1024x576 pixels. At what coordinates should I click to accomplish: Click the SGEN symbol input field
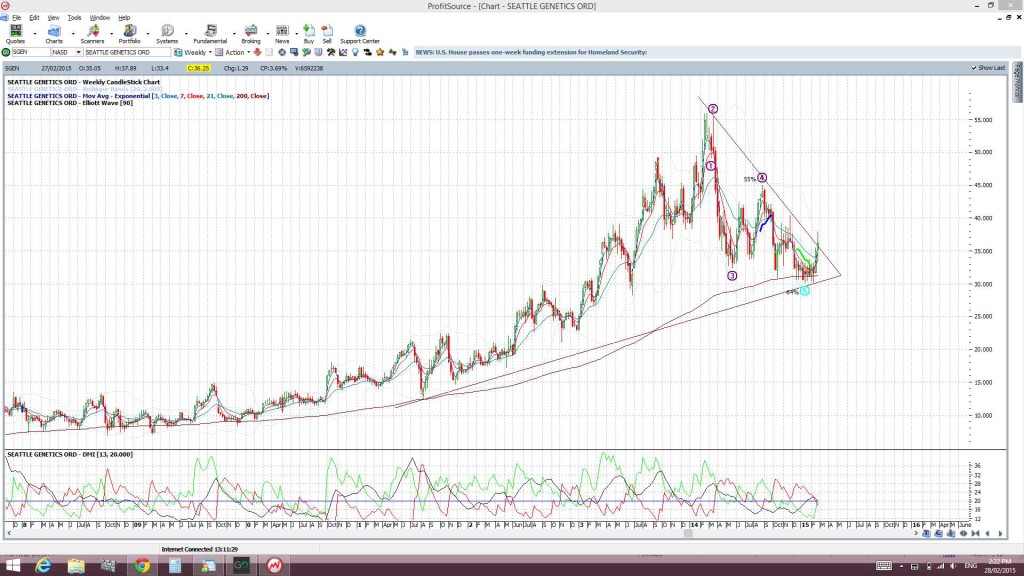pyautogui.click(x=31, y=52)
